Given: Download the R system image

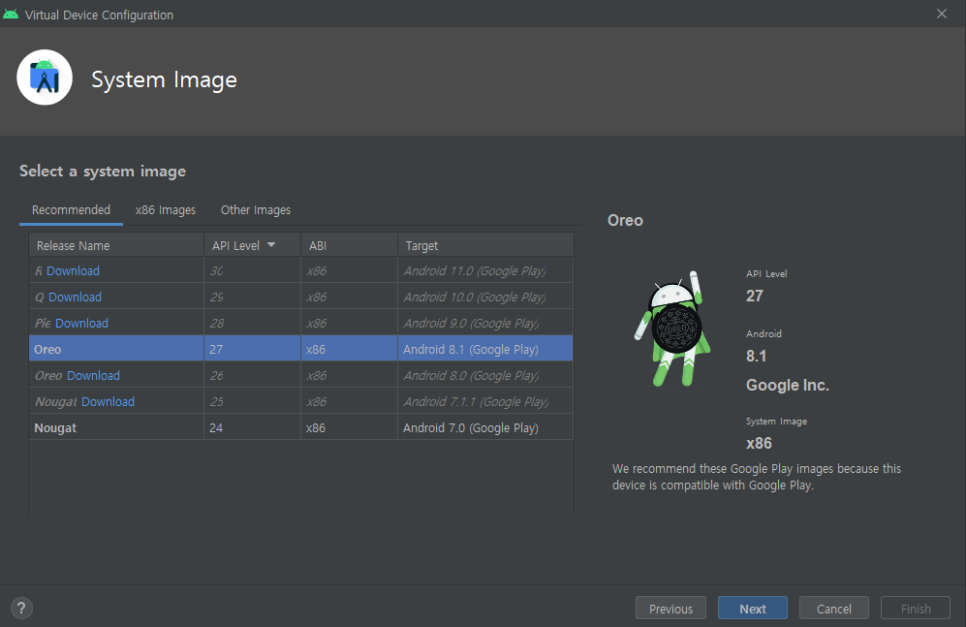Looking at the screenshot, I should click(x=73, y=271).
